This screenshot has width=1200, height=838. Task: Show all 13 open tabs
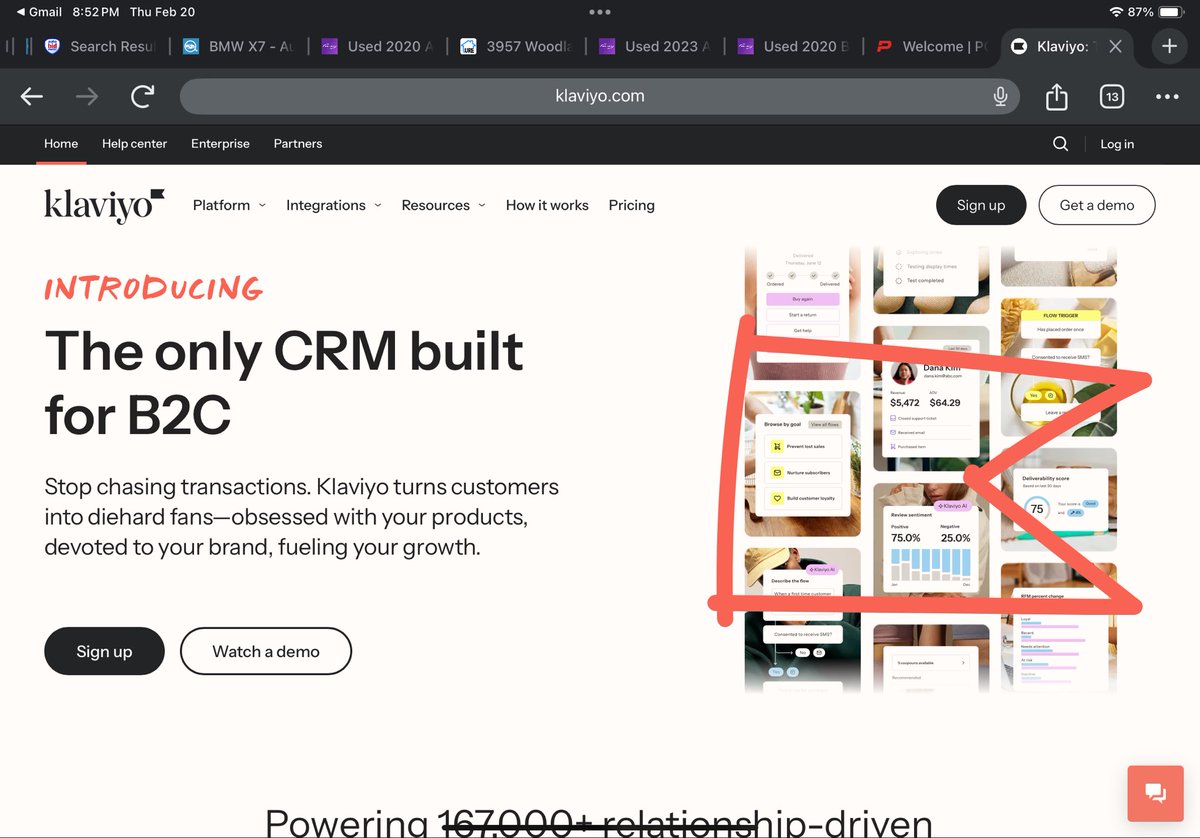coord(1111,96)
